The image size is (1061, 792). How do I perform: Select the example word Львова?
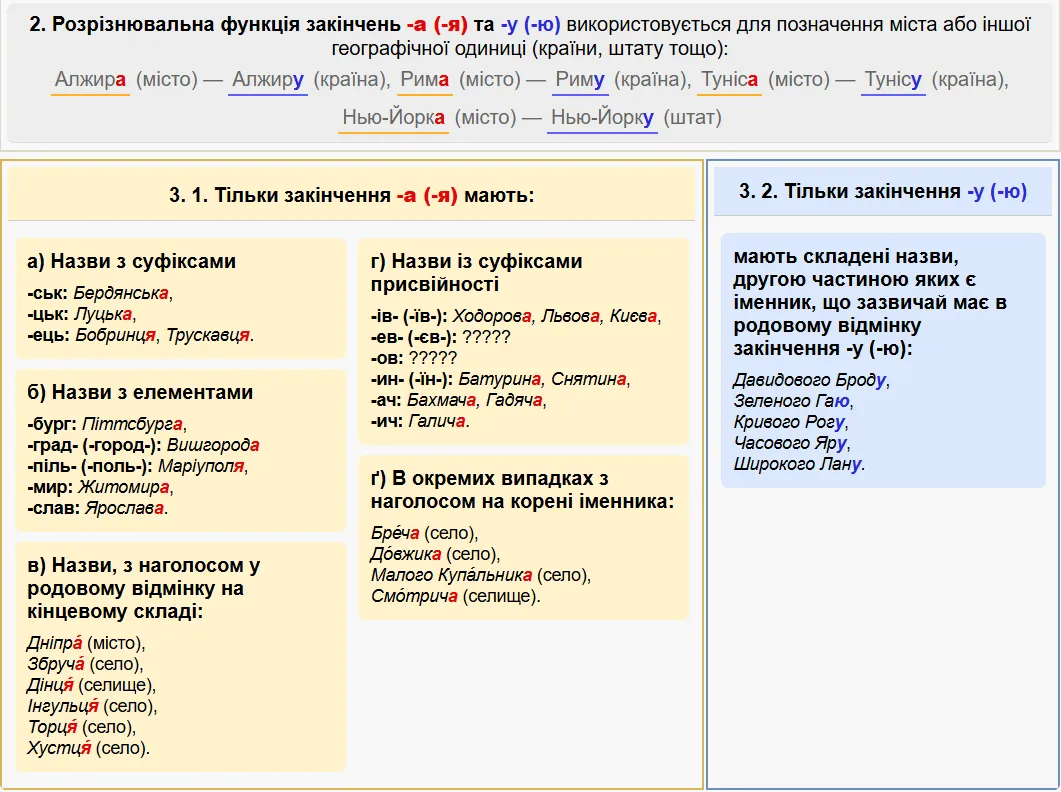pyautogui.click(x=570, y=316)
